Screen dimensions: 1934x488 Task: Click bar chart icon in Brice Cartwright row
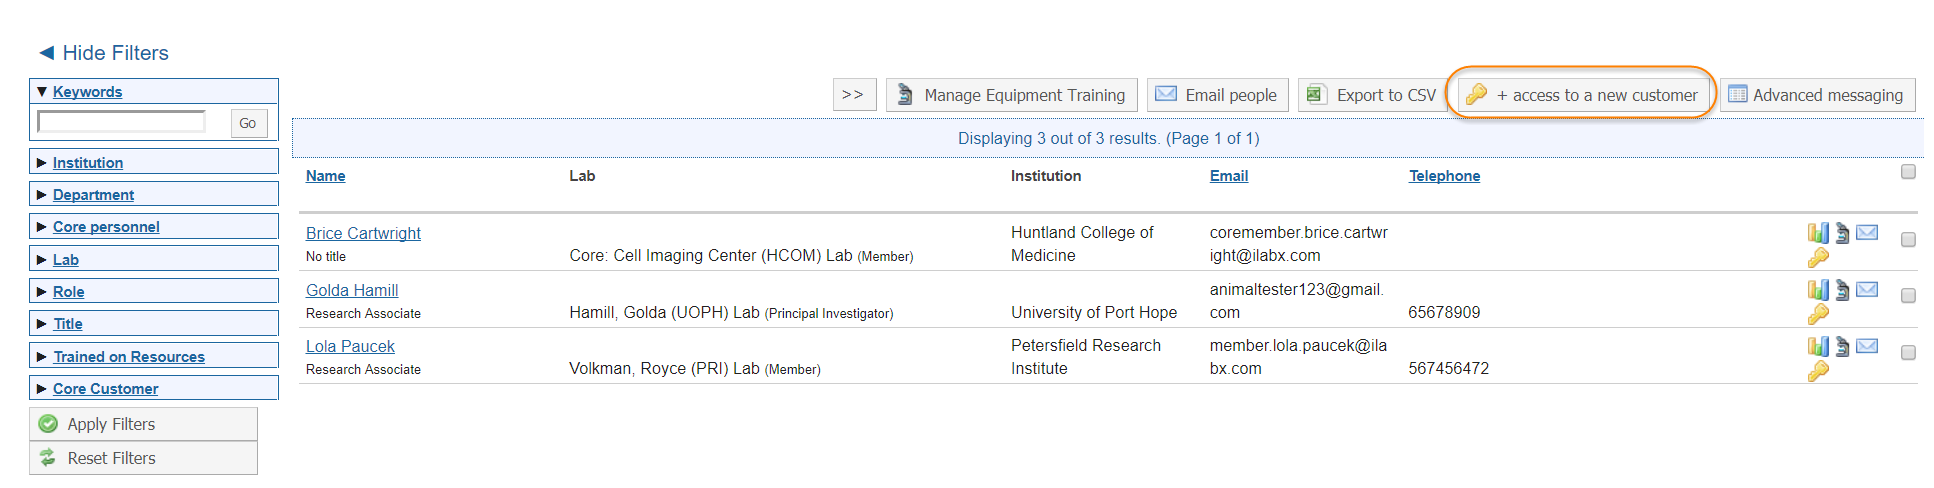pos(1817,233)
